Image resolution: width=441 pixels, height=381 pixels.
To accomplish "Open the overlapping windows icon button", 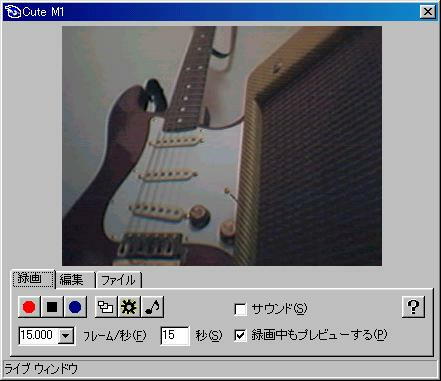I will click(x=106, y=307).
